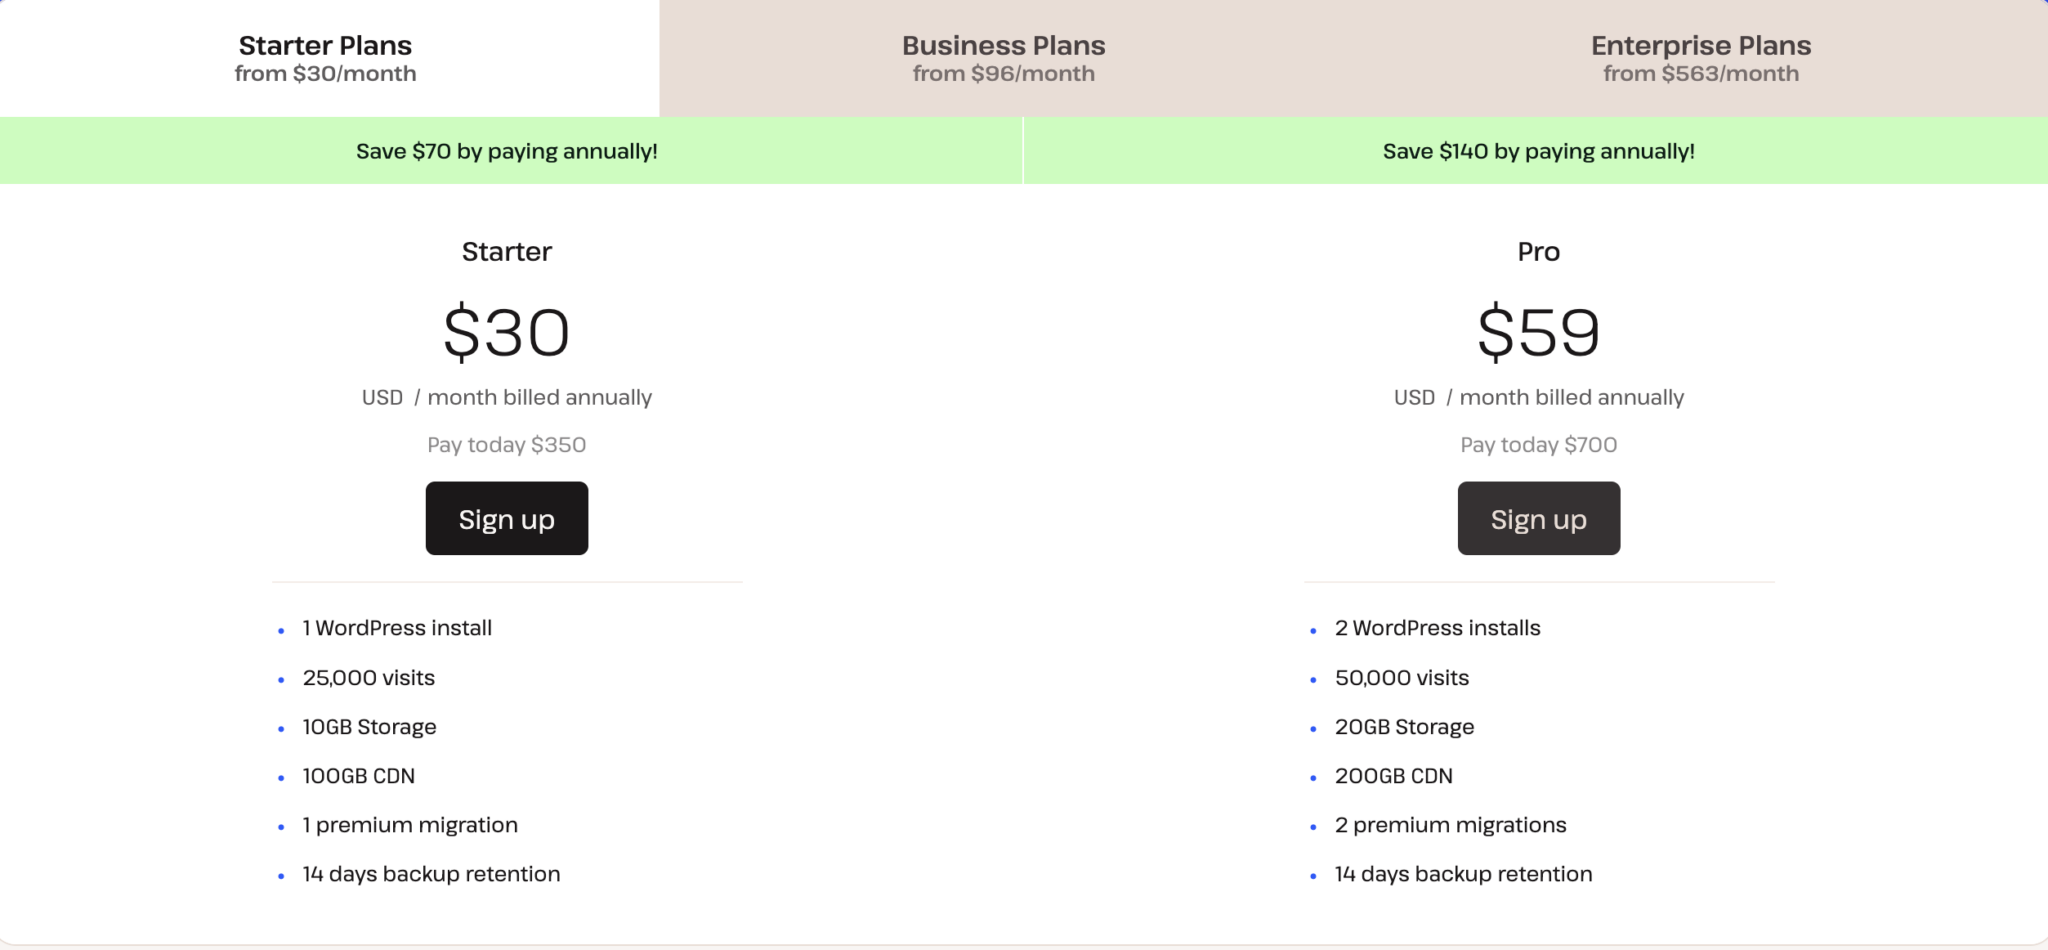Select the 1 WordPress install feature
This screenshot has height=950, width=2048.
pyautogui.click(x=397, y=628)
